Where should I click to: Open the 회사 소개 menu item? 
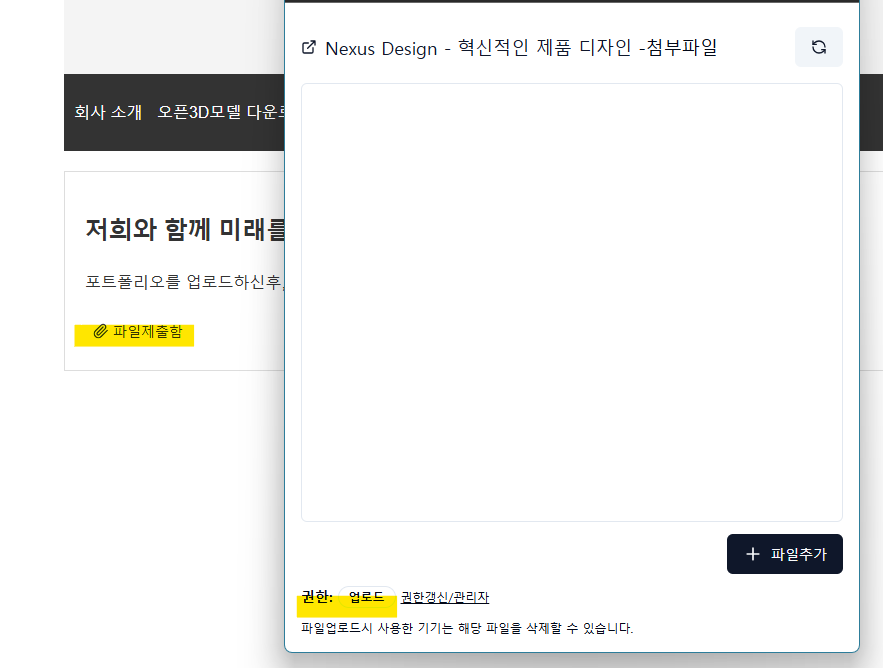tap(108, 112)
